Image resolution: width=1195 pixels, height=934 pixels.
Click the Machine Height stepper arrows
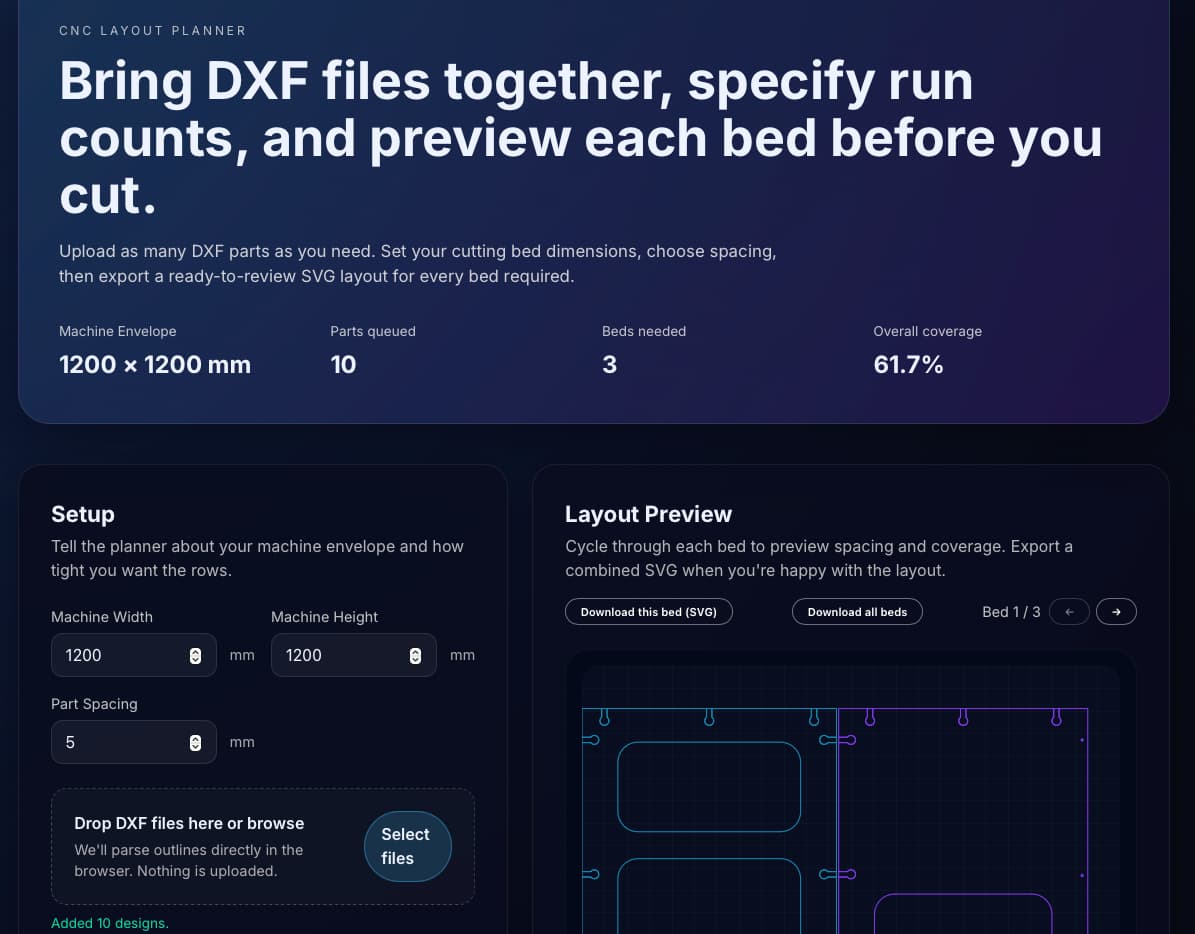point(415,656)
